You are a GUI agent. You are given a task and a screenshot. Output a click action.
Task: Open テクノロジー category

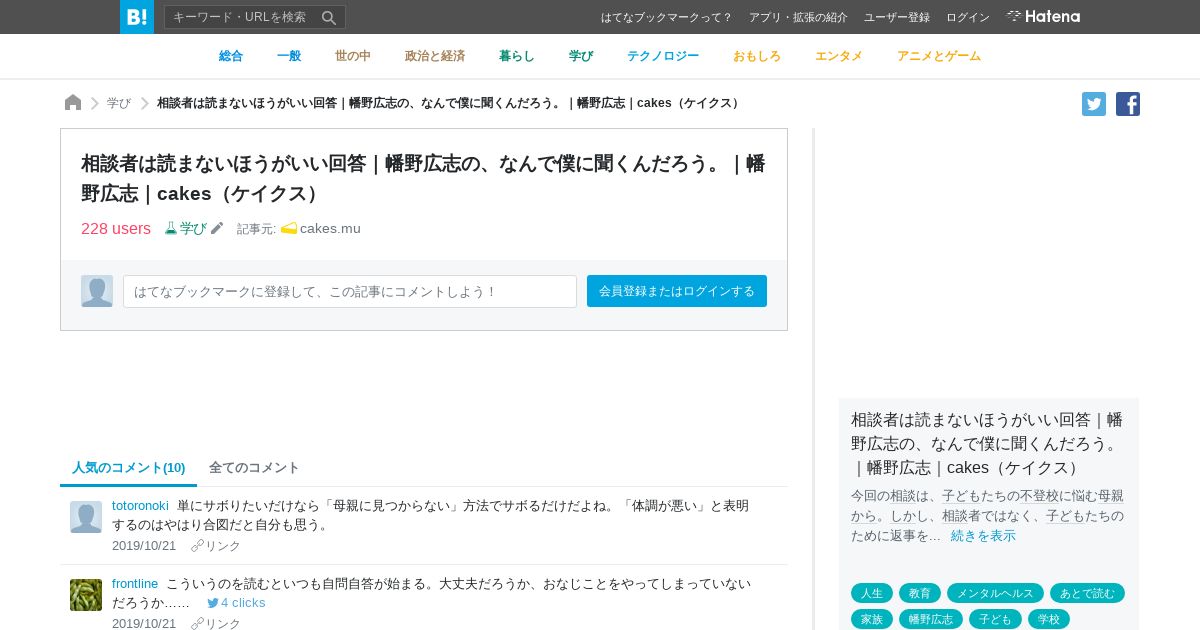click(663, 56)
